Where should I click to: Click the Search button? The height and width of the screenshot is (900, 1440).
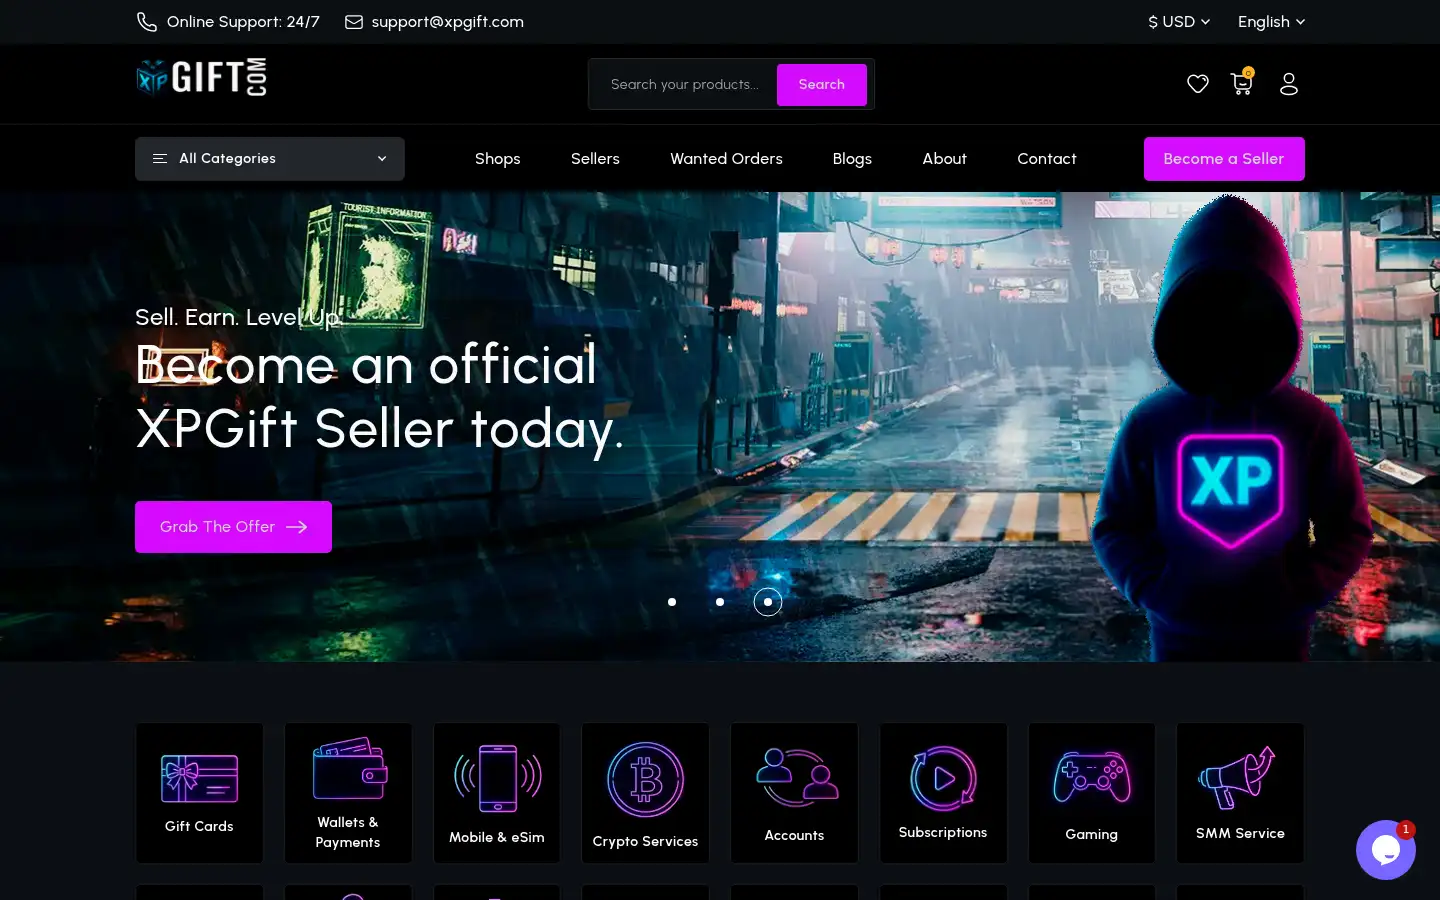(x=822, y=85)
